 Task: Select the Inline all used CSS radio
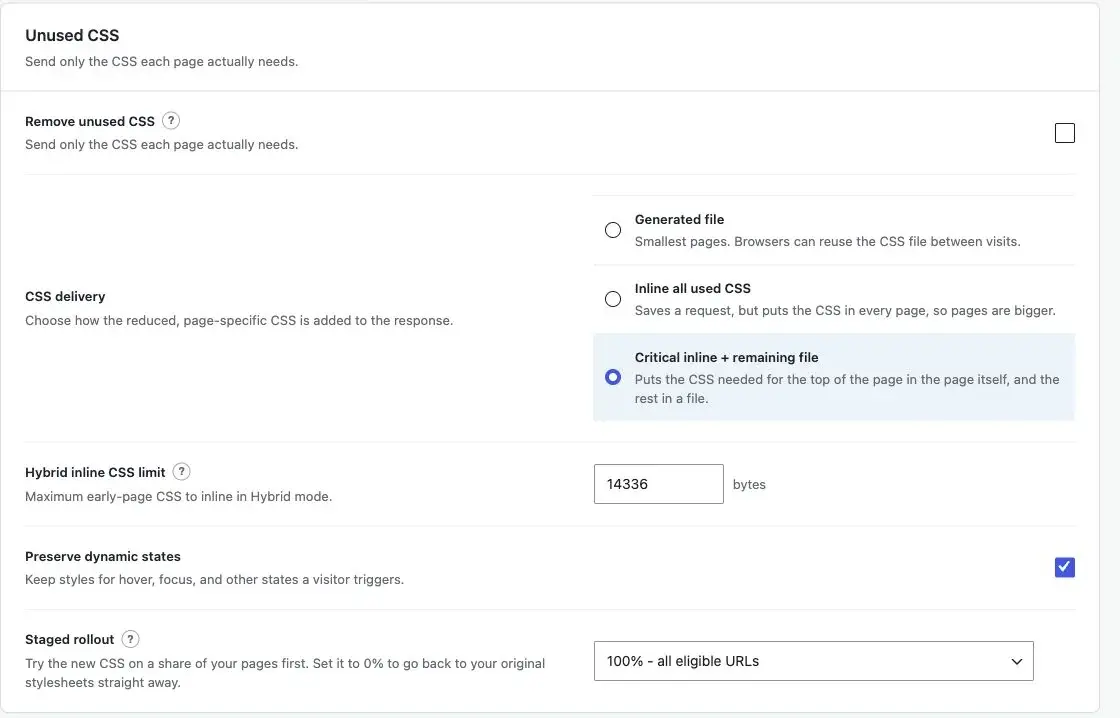pos(613,299)
